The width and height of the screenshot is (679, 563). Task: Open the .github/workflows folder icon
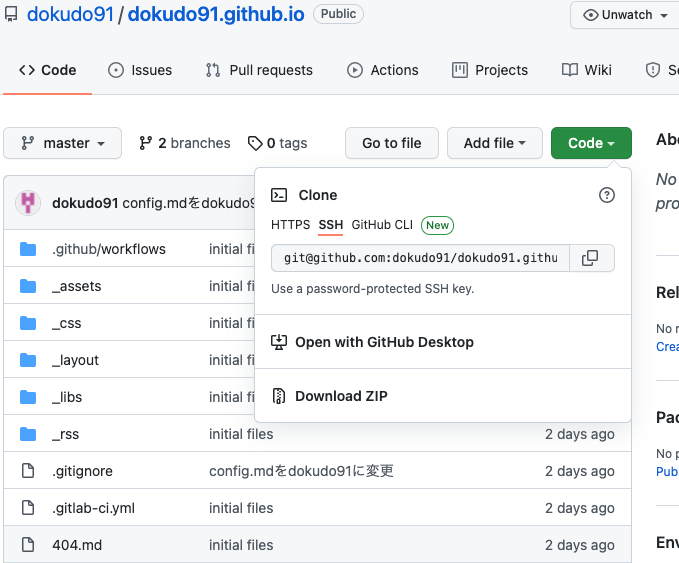click(28, 249)
